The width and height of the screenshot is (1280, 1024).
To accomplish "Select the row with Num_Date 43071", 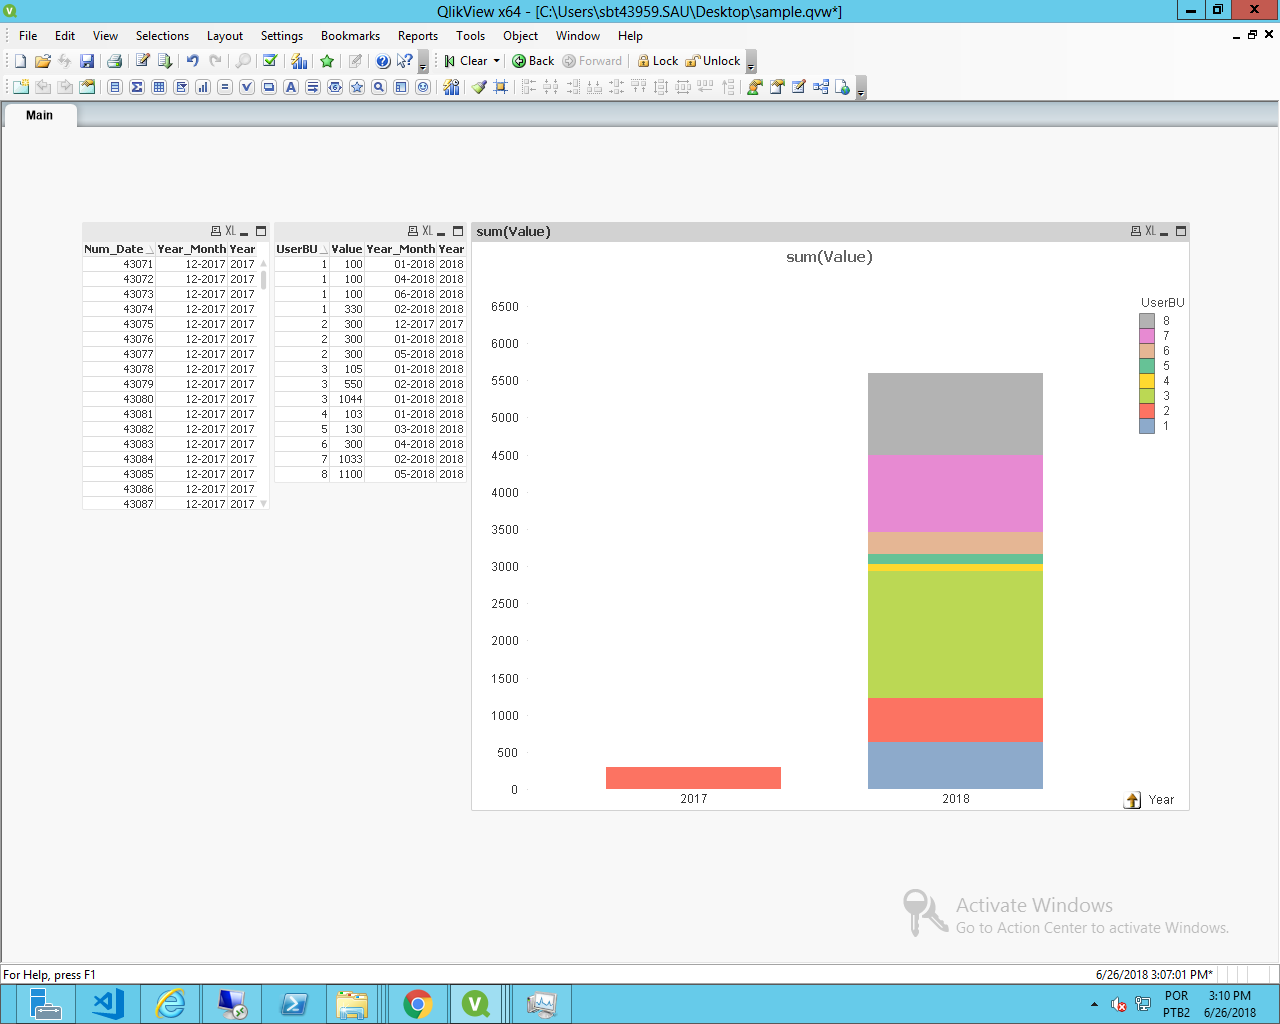I will (x=169, y=264).
